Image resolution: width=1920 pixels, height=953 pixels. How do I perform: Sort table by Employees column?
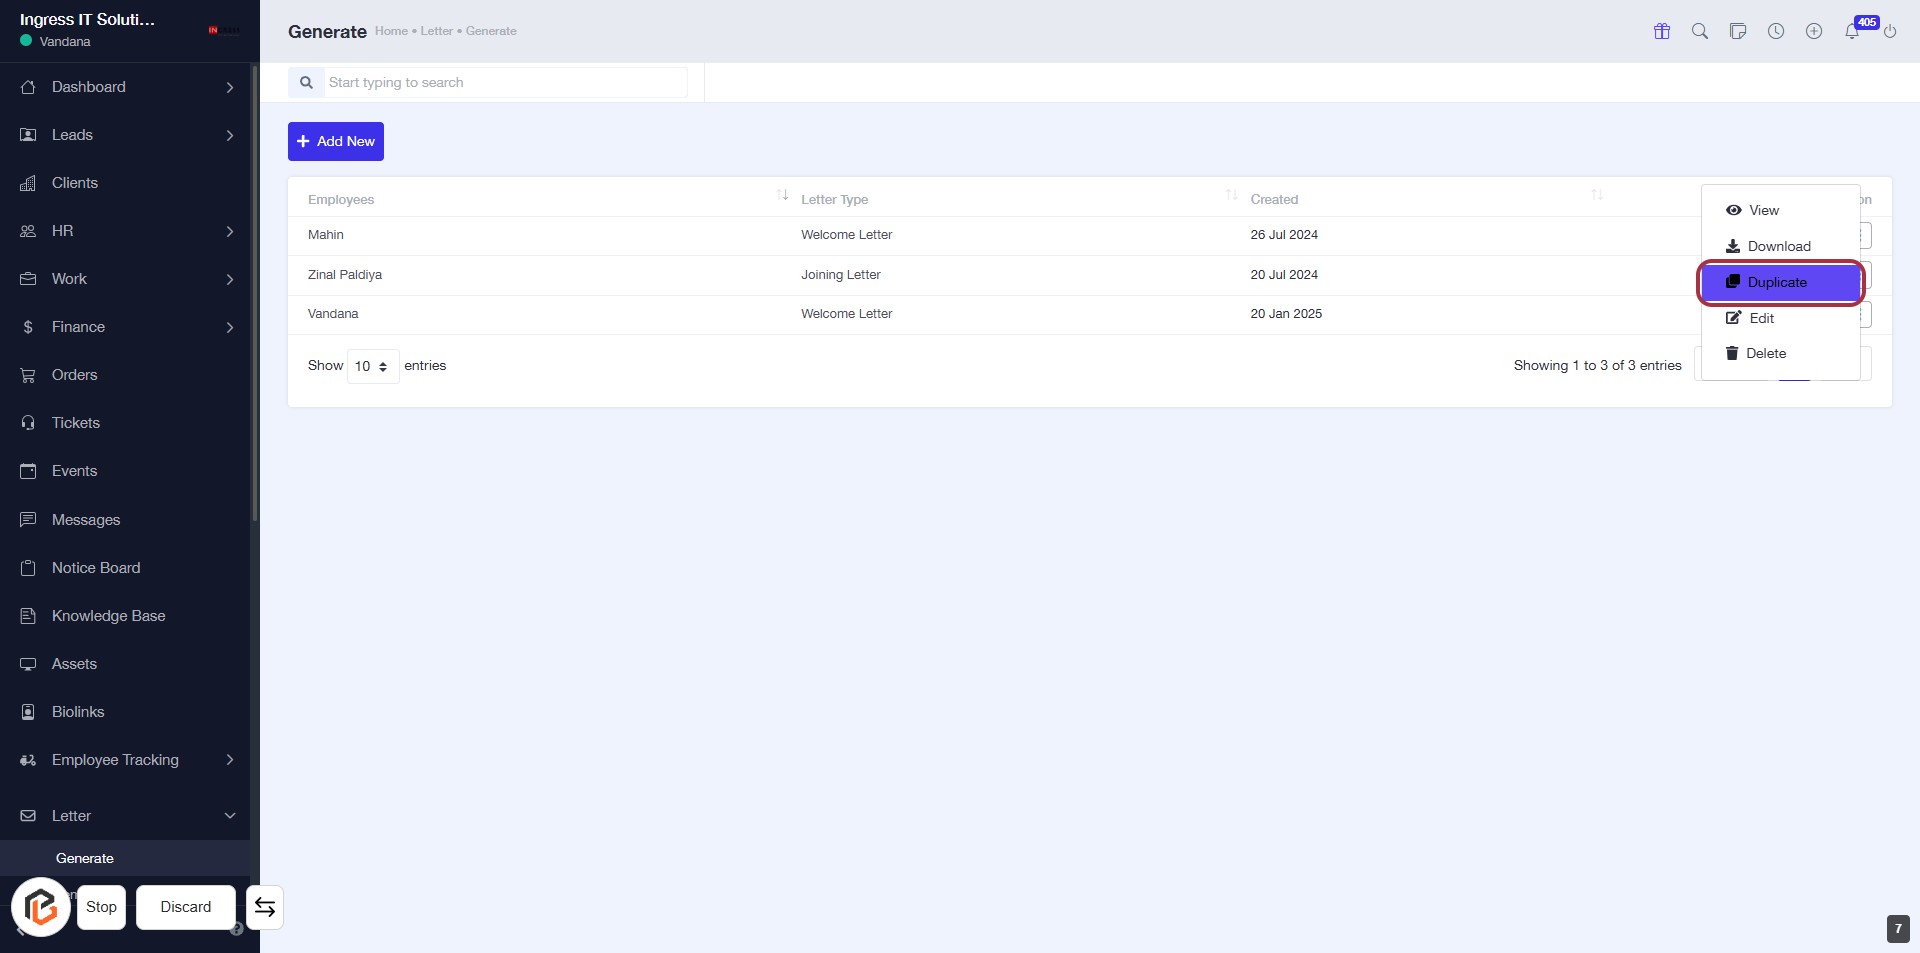[x=782, y=195]
